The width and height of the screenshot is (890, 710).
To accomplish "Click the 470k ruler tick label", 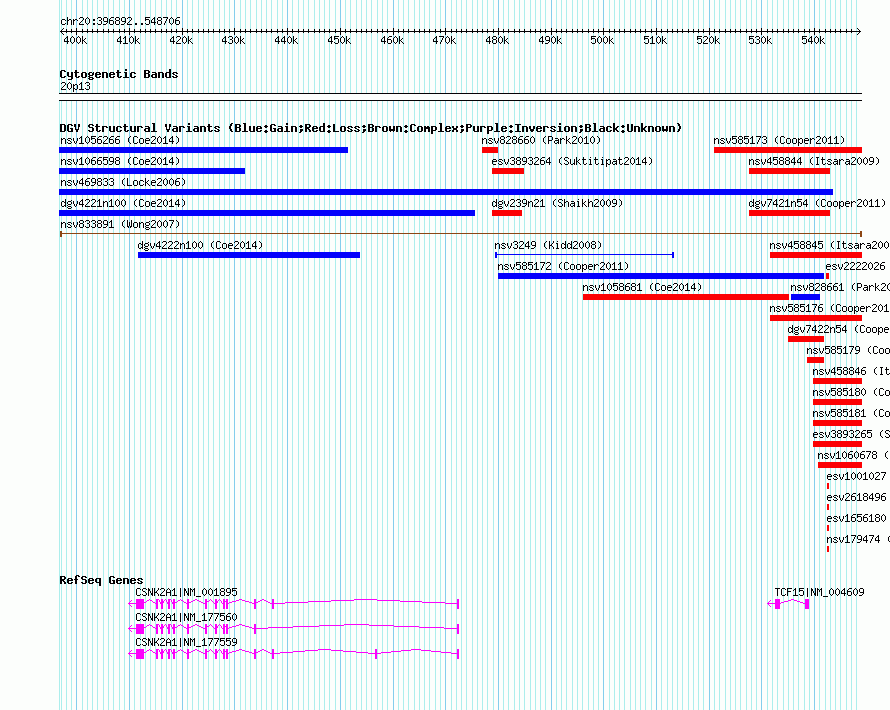I will click(444, 40).
